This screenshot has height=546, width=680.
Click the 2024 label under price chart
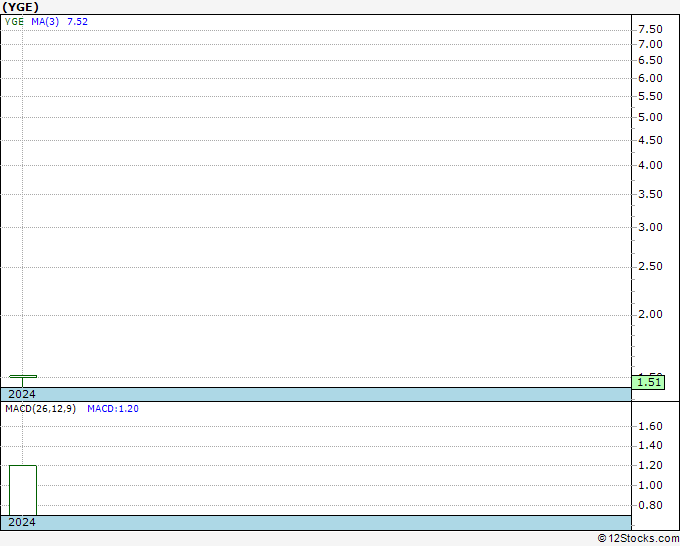pyautogui.click(x=22, y=394)
